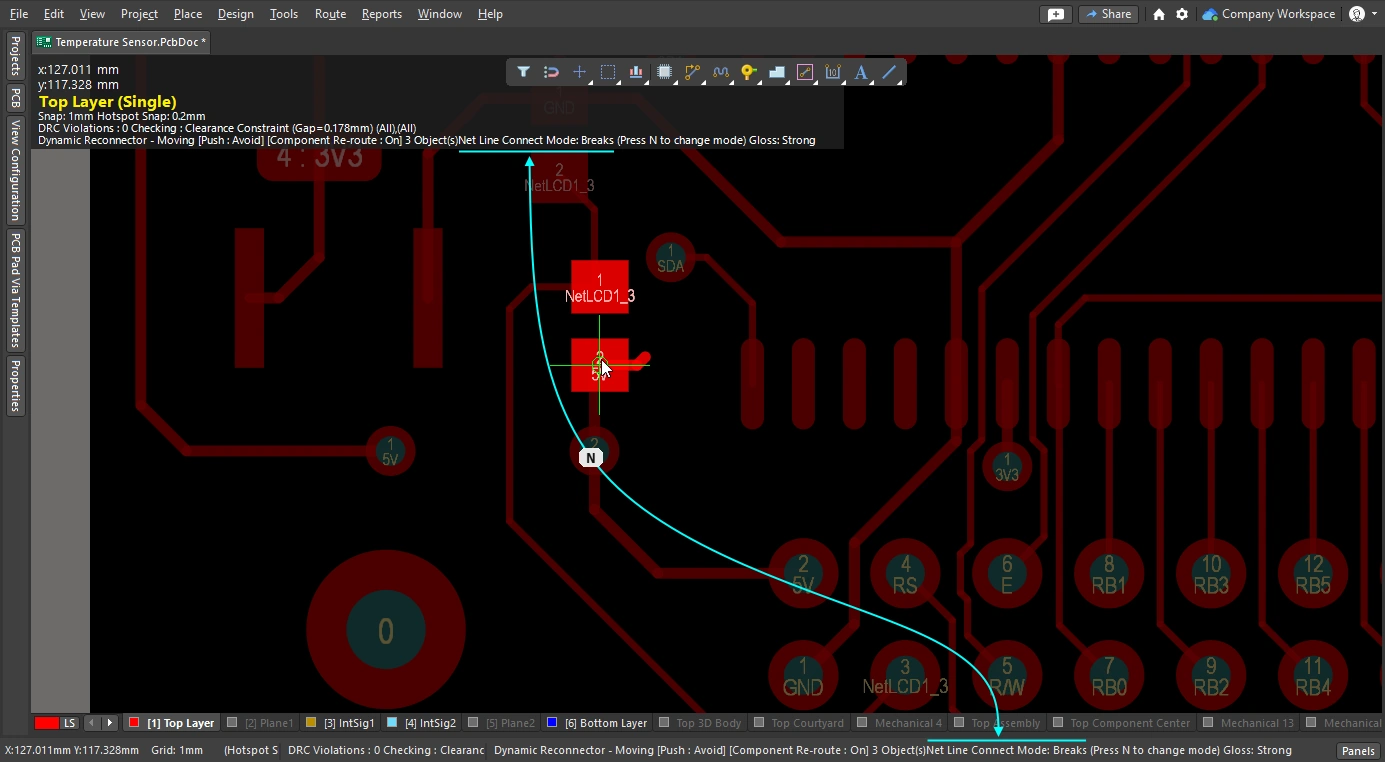Viewport: 1385px width, 762px height.
Task: Select the [1] Top Layer tab
Action: [172, 723]
